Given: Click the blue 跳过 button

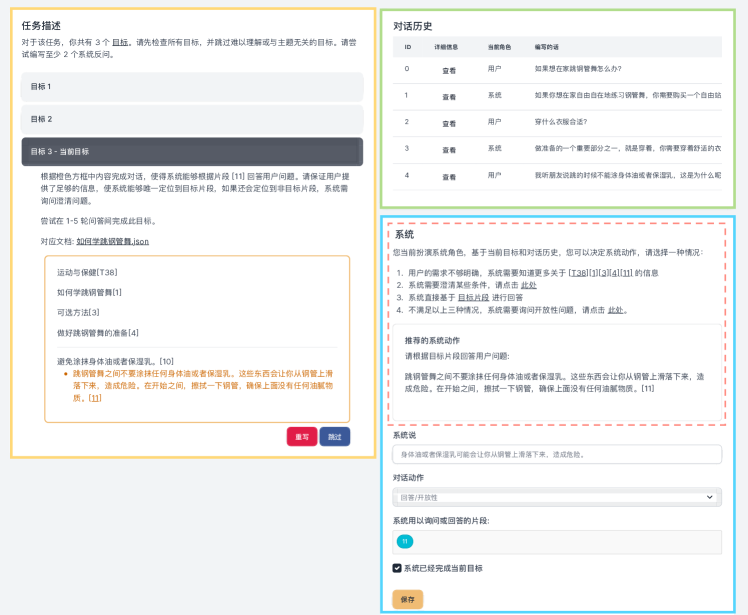Looking at the screenshot, I should [335, 437].
